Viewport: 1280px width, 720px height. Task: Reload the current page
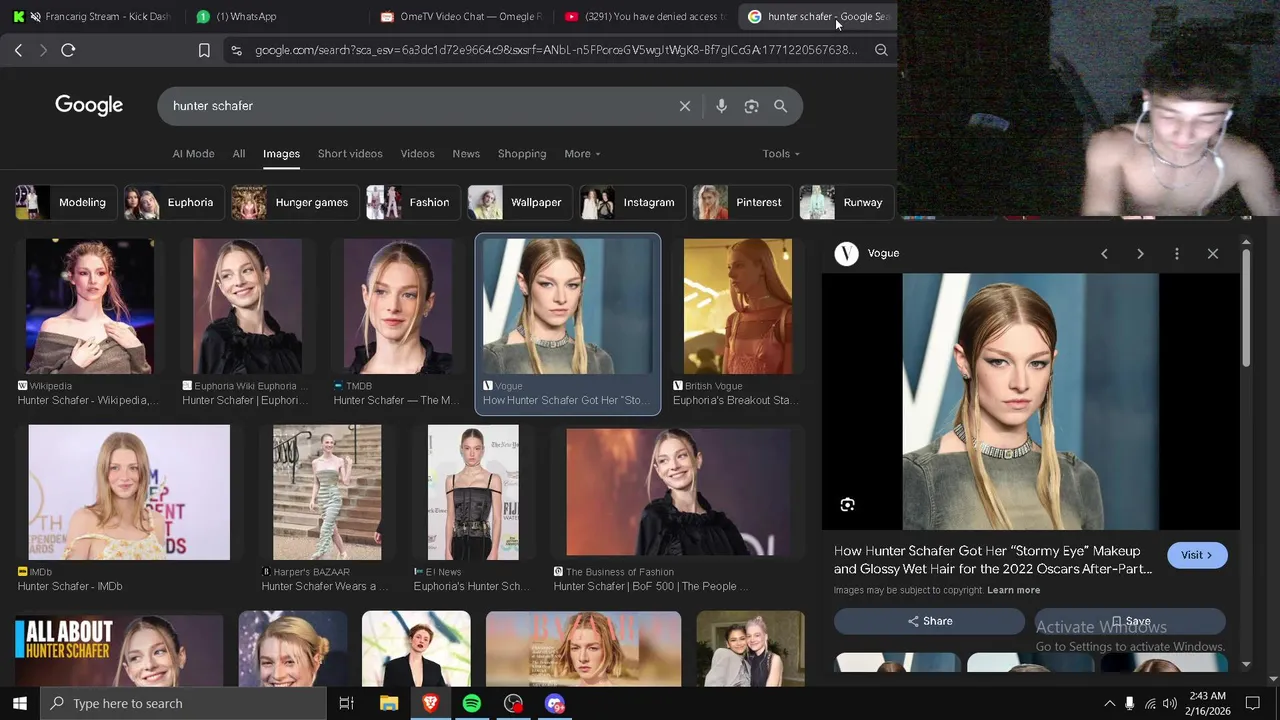click(x=68, y=50)
